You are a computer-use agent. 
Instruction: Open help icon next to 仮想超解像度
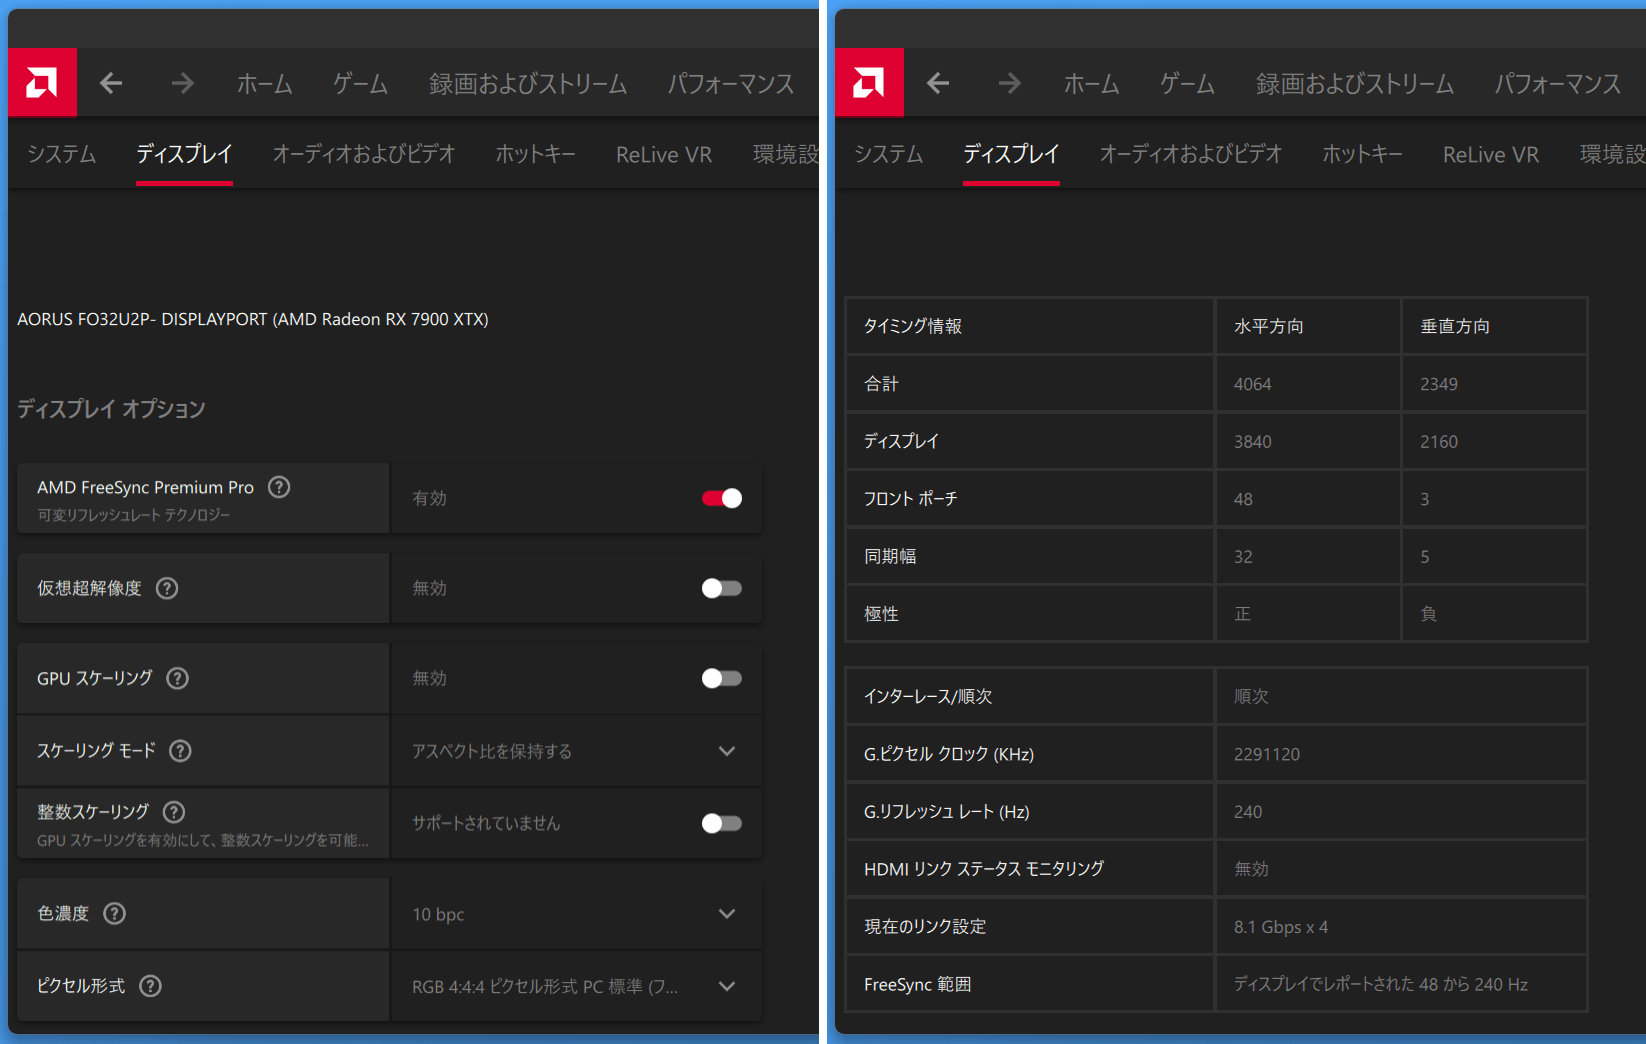167,588
